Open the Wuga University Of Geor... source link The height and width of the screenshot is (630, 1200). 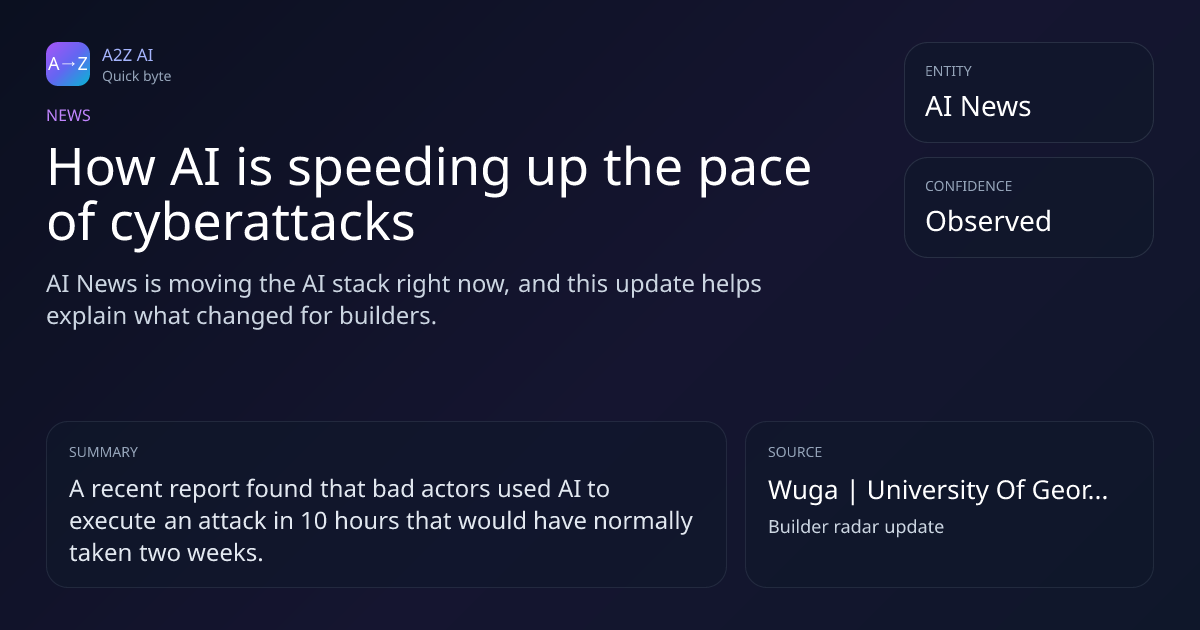pos(938,491)
